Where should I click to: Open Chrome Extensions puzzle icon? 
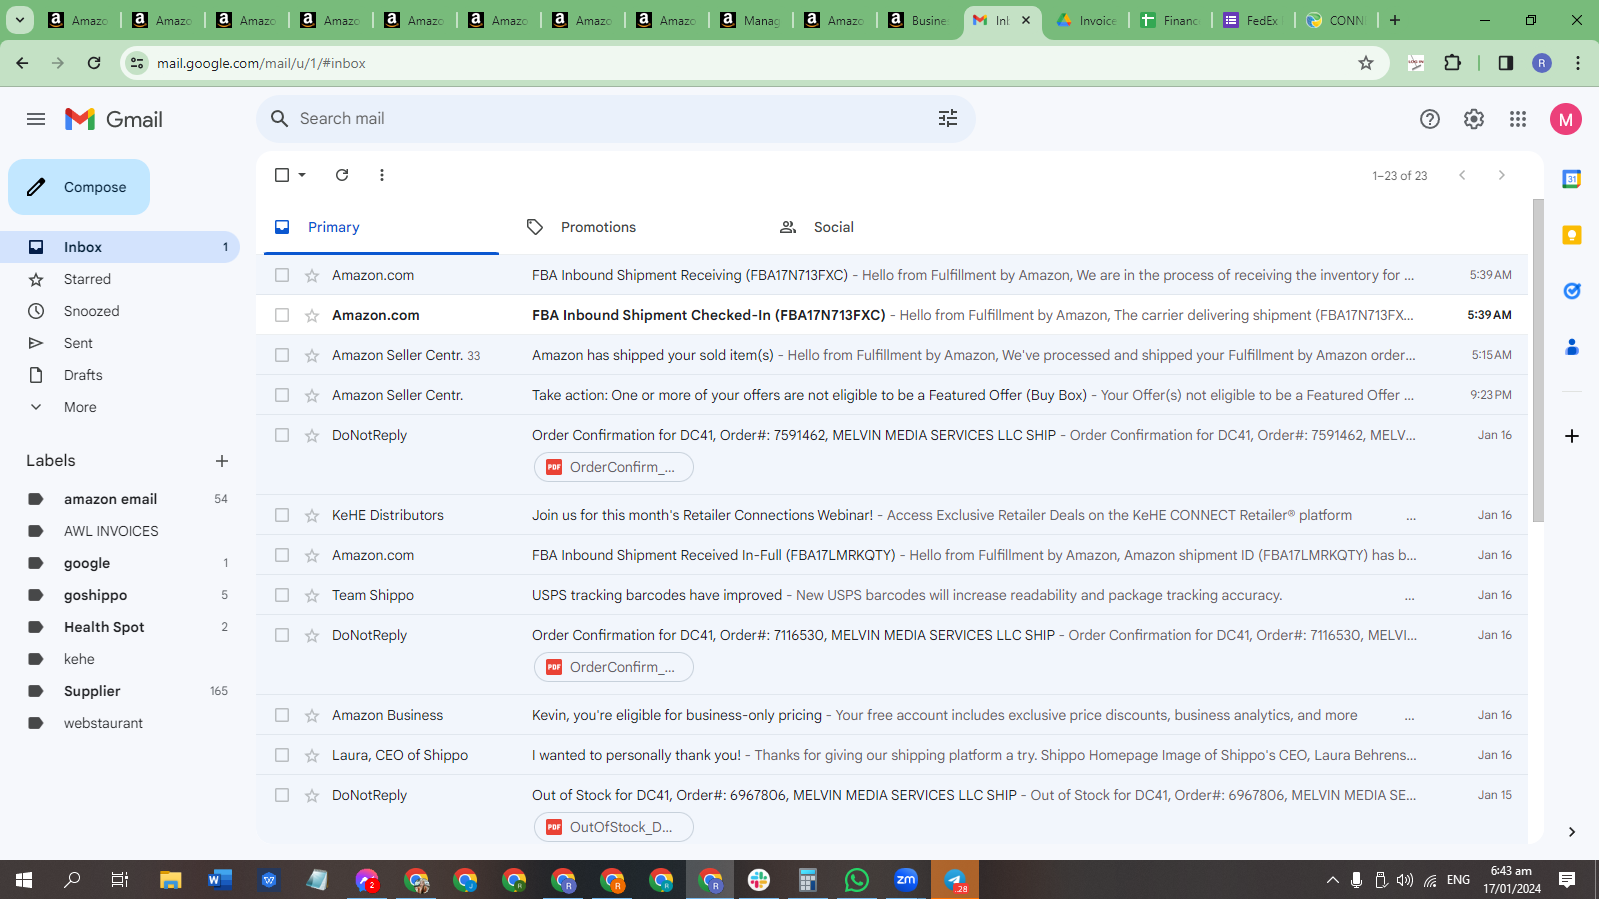(x=1453, y=63)
